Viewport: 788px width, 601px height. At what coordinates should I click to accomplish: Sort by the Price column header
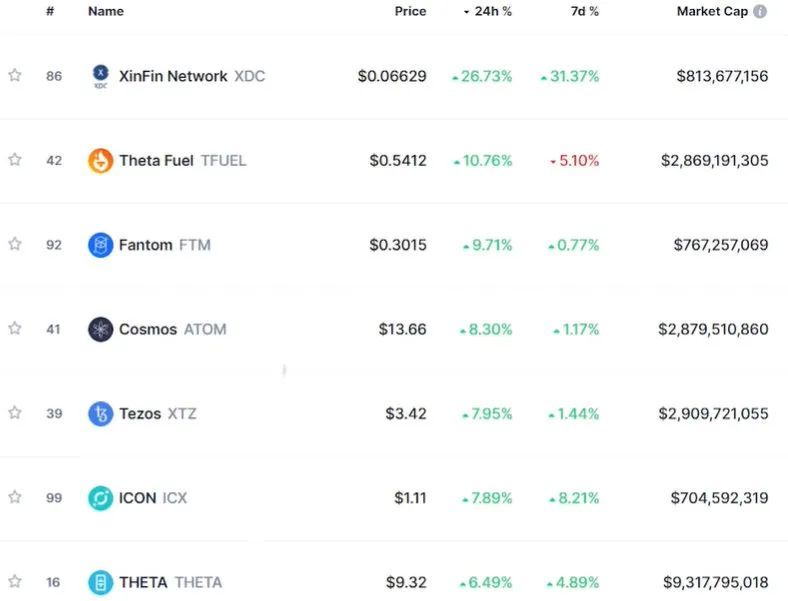[x=410, y=12]
